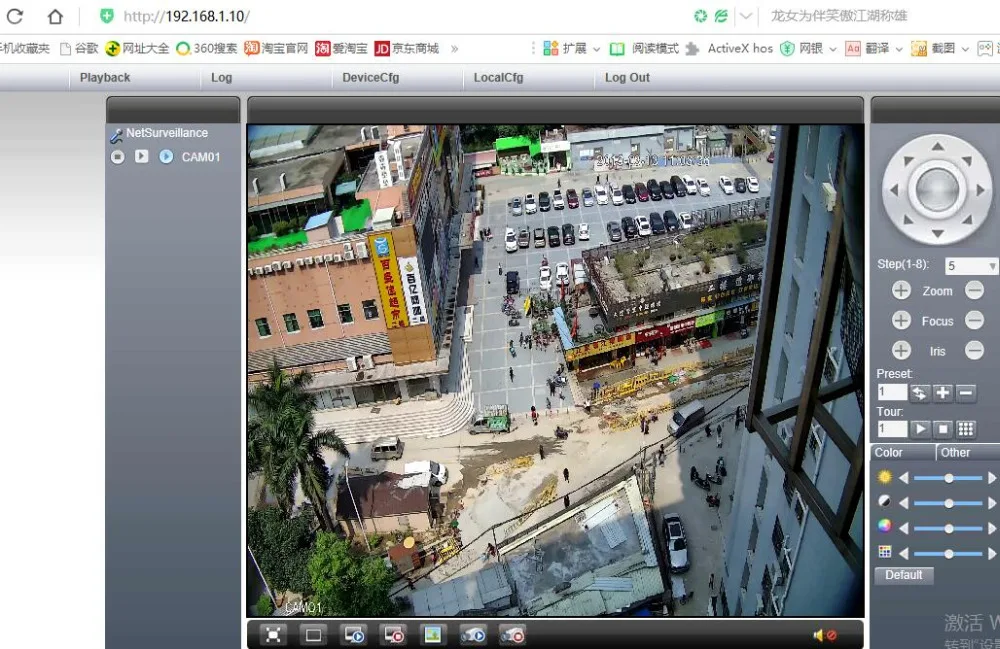
Task: Switch to the Other tab
Action: point(967,453)
